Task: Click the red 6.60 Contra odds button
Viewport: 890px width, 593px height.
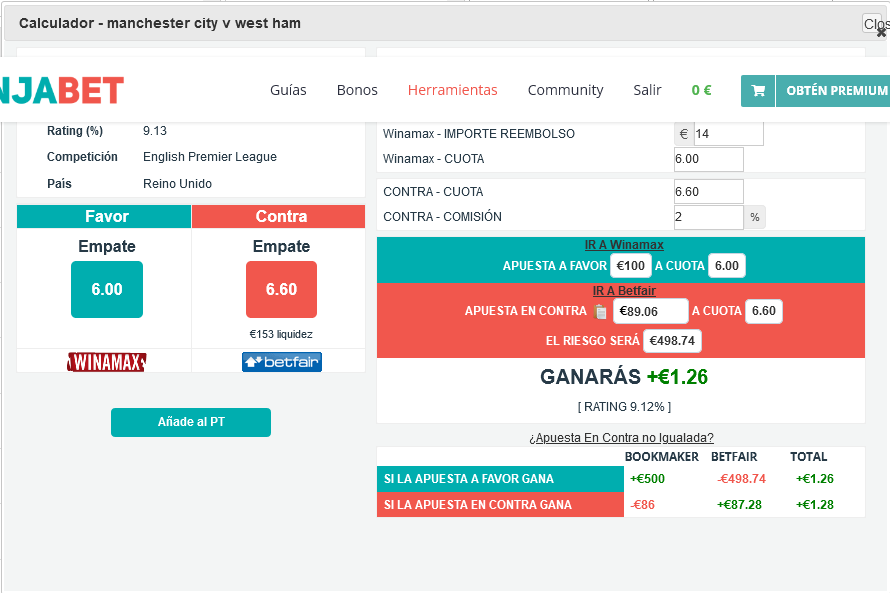Action: coord(282,289)
